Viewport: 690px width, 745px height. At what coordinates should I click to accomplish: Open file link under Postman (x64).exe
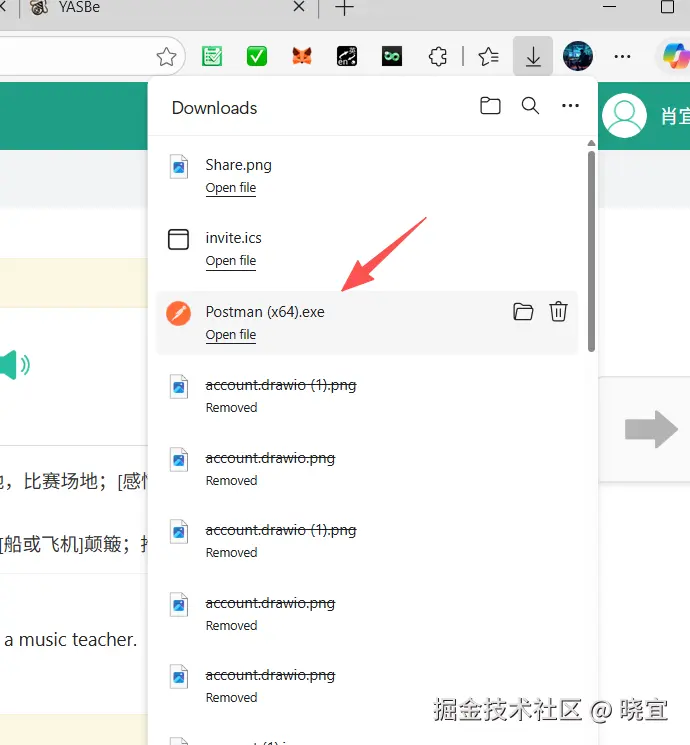pyautogui.click(x=231, y=335)
